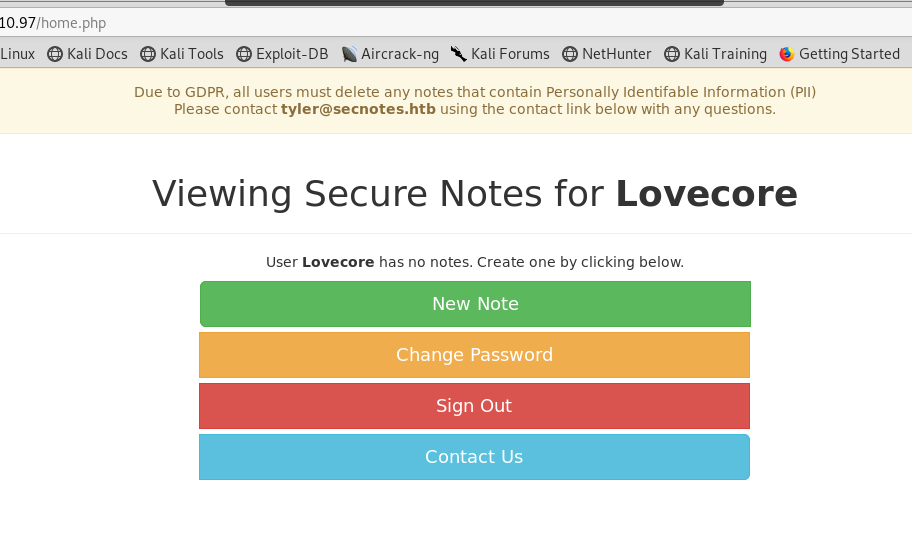Click the Kali Tools bookmark globe icon
This screenshot has height=552, width=912.
coord(148,54)
